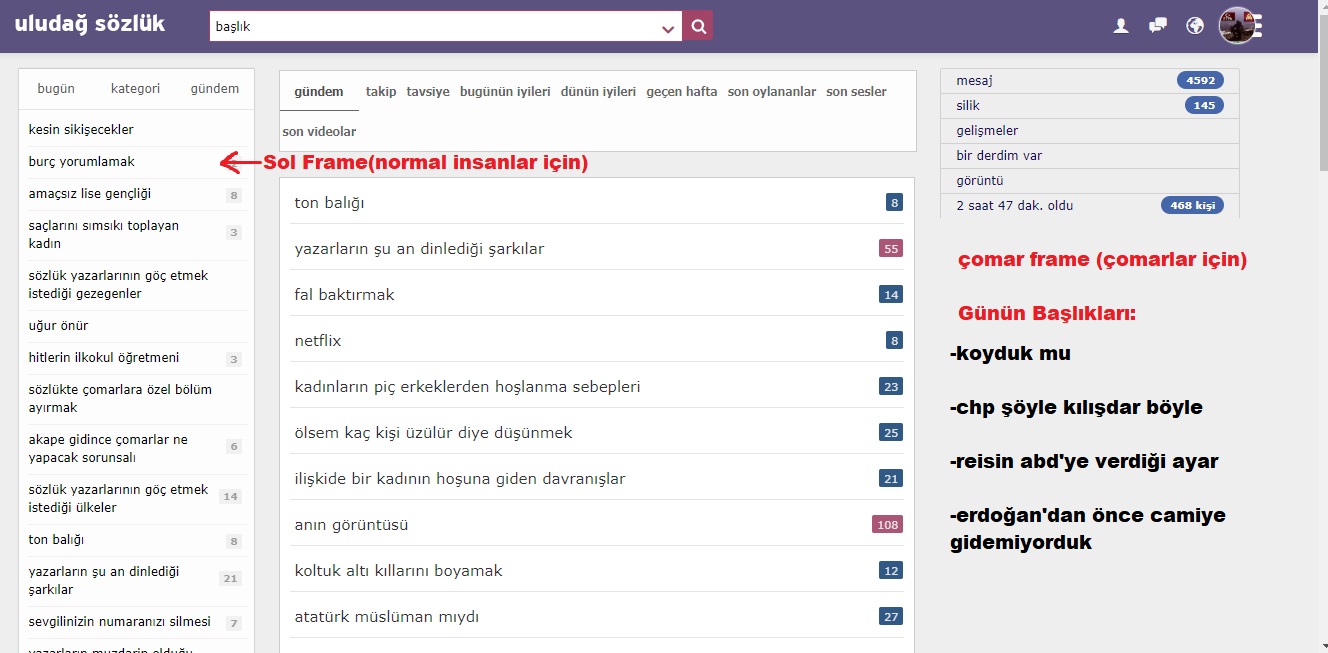Image resolution: width=1328 pixels, height=653 pixels.
Task: Click the magnifier search button
Action: [x=698, y=27]
